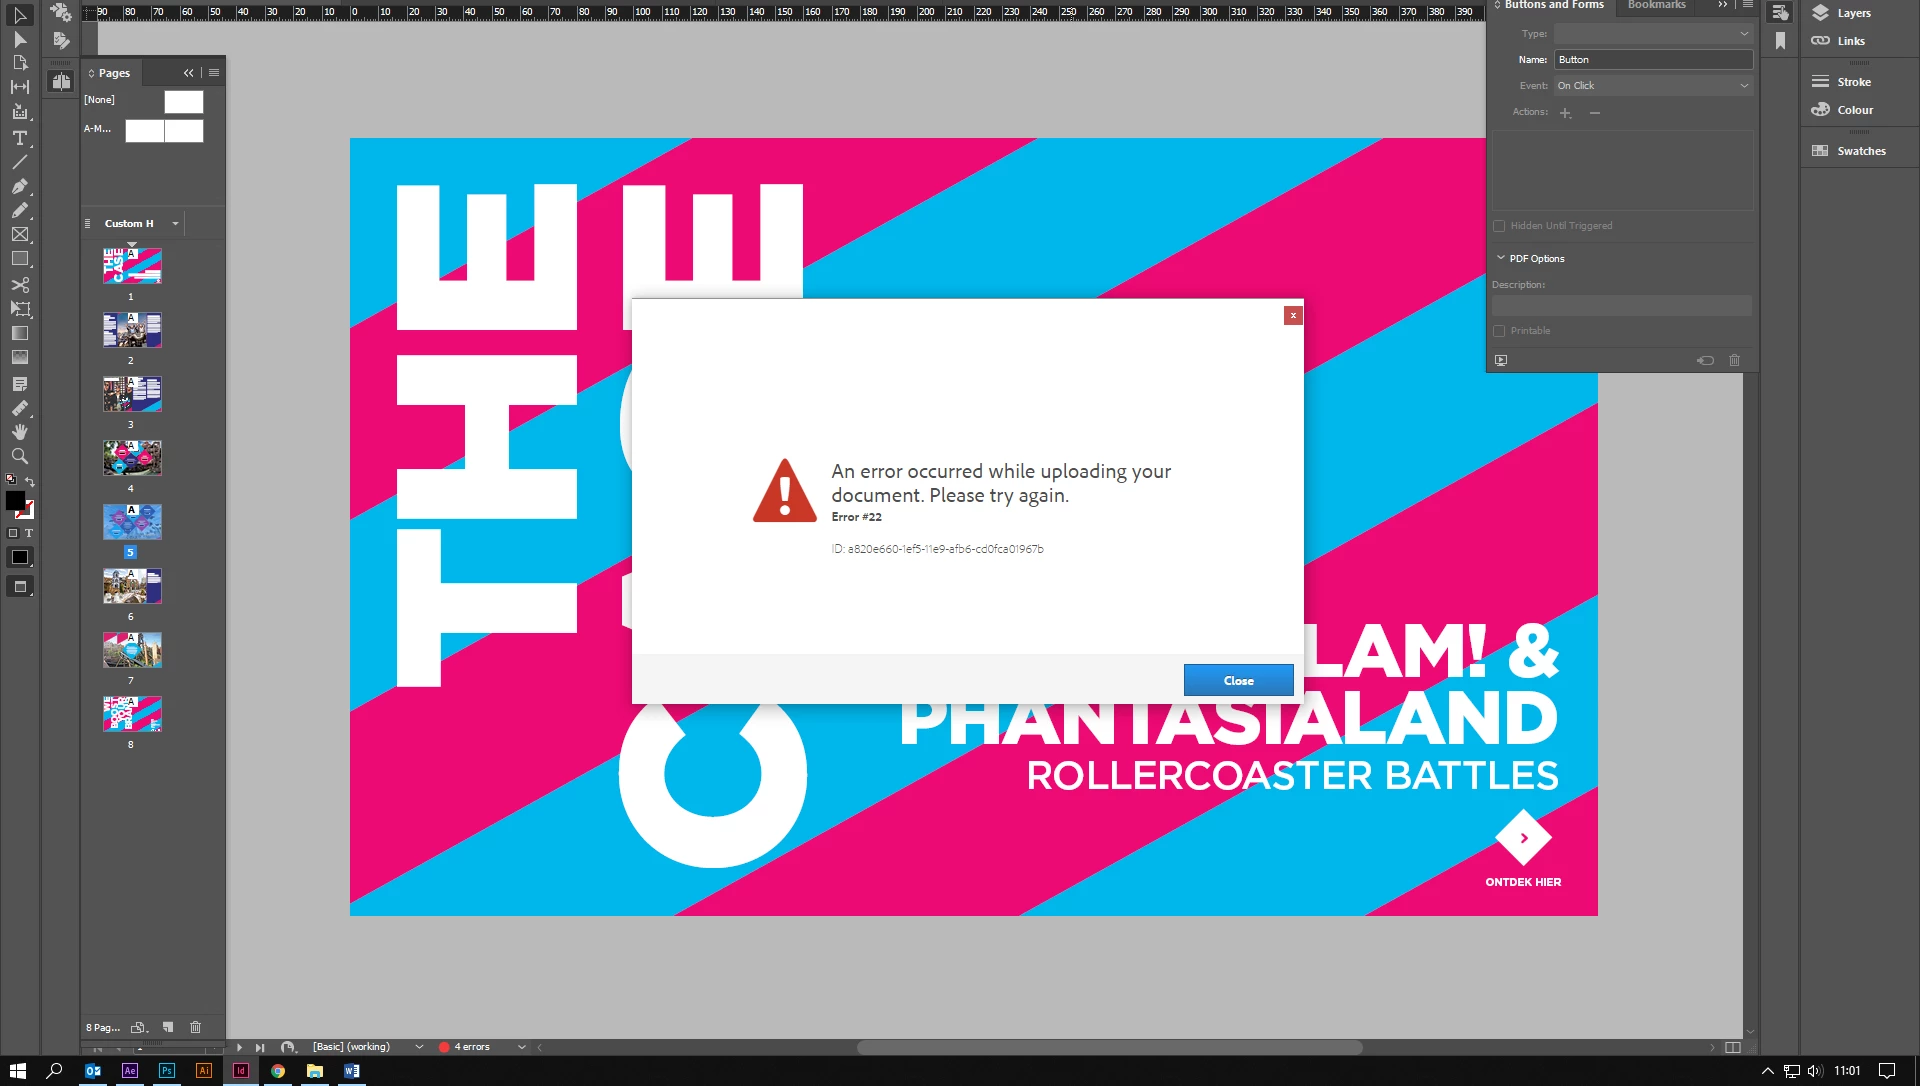Enable the Printable checkbox

click(1499, 331)
